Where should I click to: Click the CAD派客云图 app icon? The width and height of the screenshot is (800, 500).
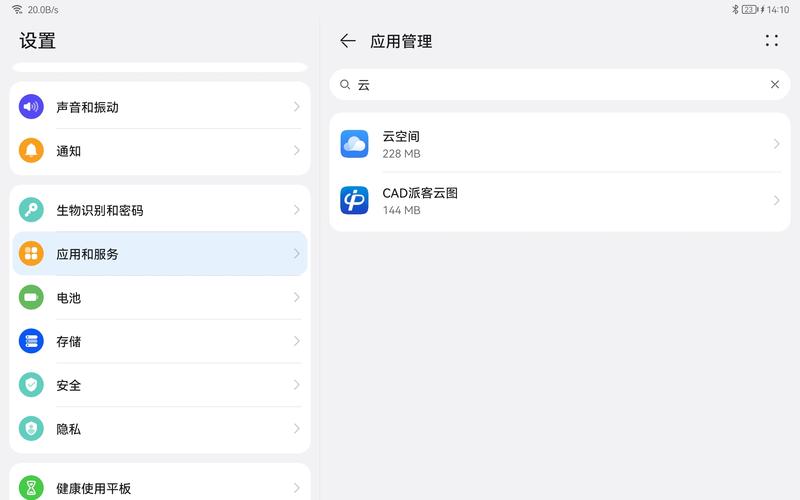pyautogui.click(x=354, y=200)
